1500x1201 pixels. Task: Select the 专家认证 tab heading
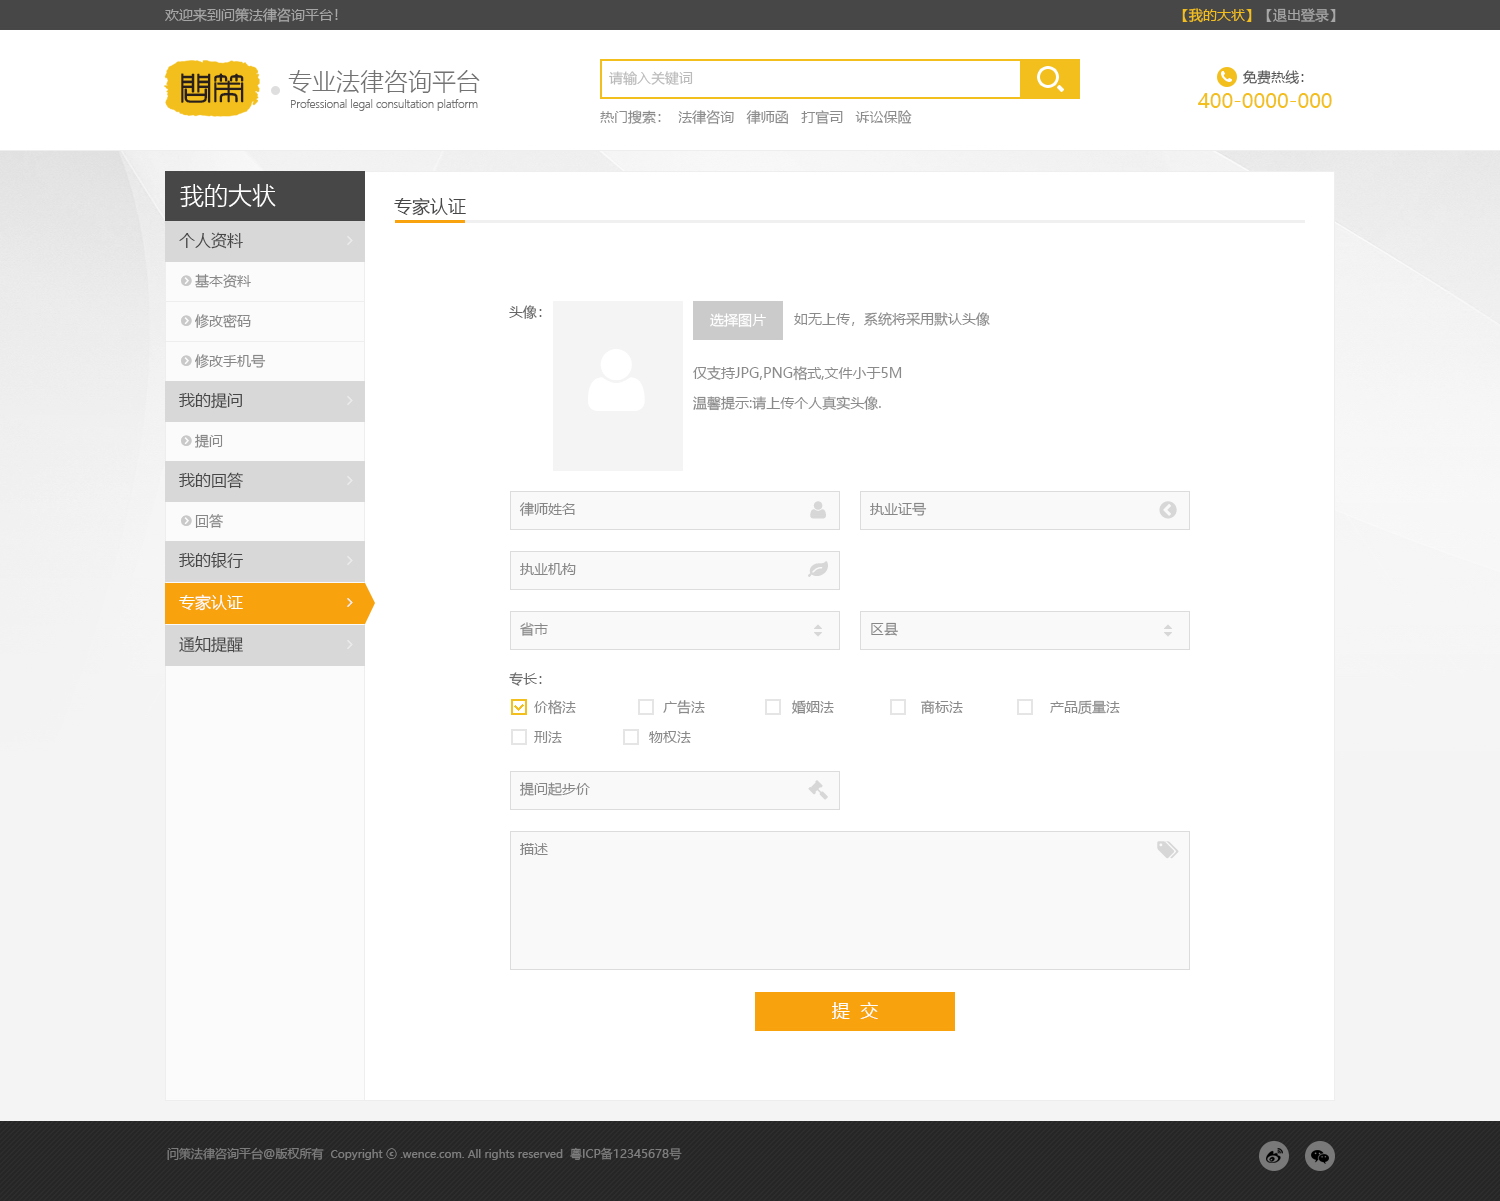(430, 207)
